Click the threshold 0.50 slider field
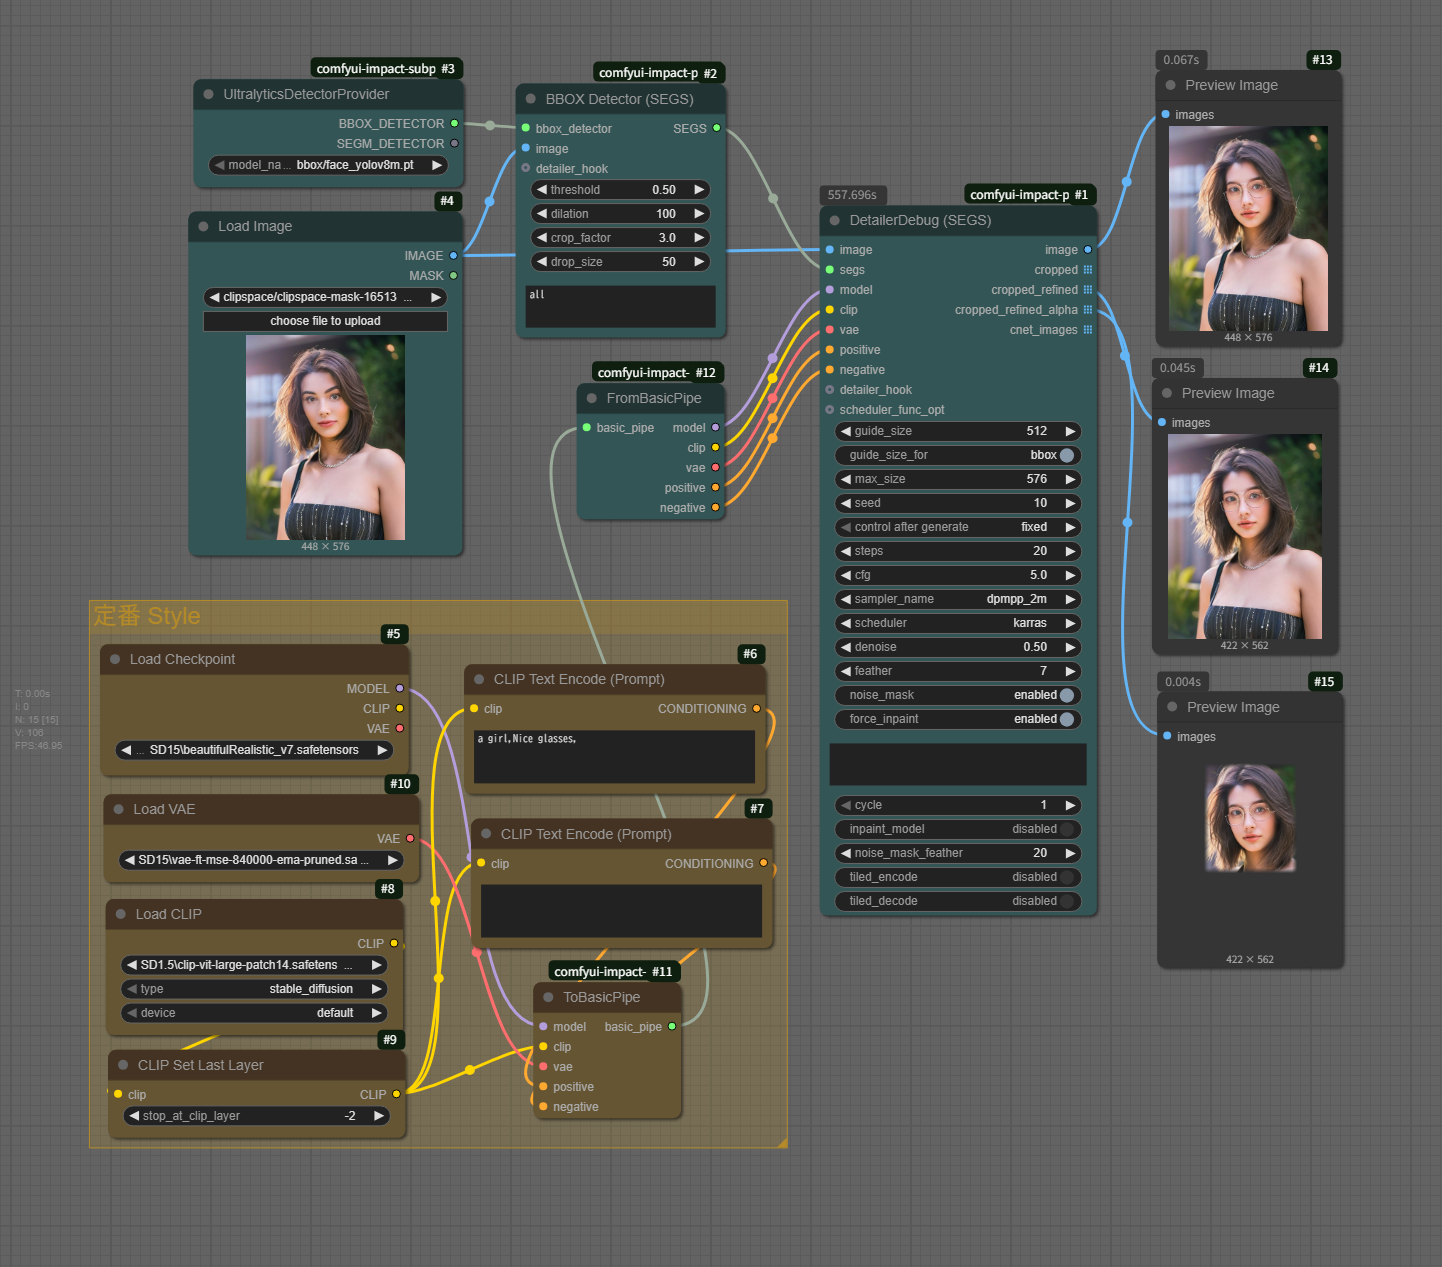Viewport: 1442px width, 1267px height. tap(619, 190)
